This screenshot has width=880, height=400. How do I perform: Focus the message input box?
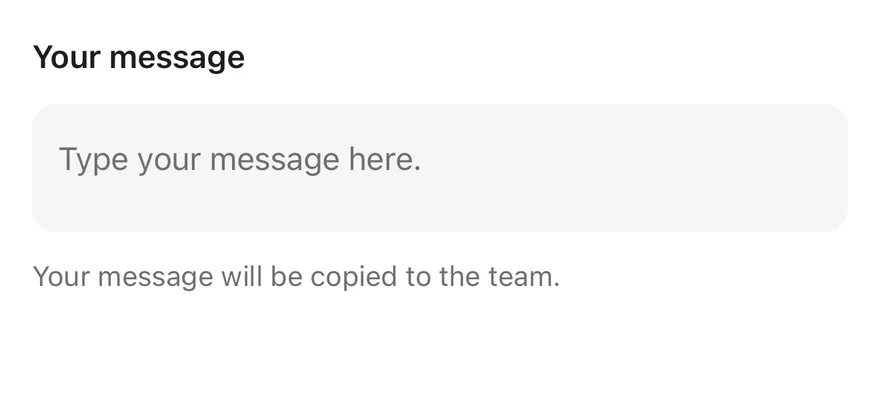click(439, 168)
